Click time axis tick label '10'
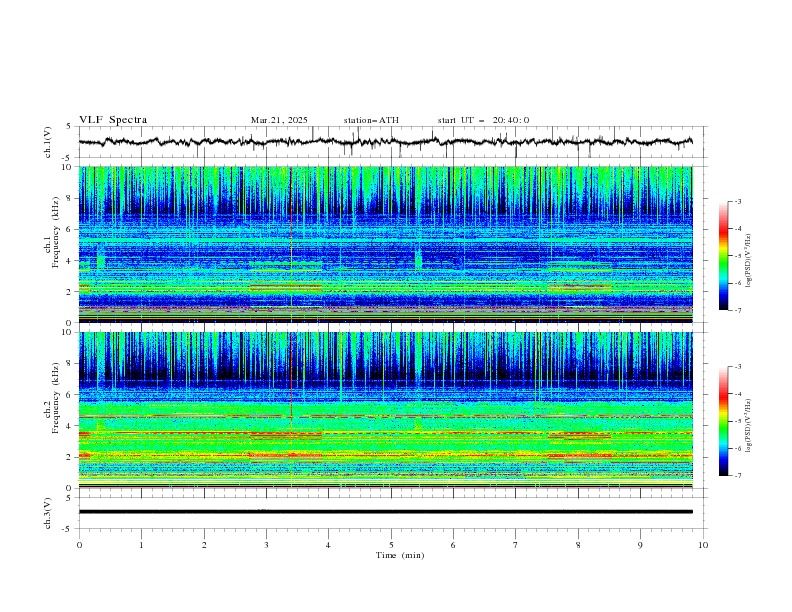The image size is (792, 612). [x=703, y=545]
